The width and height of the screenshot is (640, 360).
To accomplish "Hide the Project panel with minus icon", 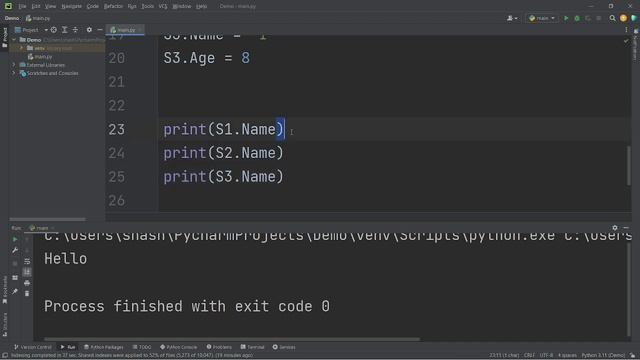I will [x=100, y=30].
